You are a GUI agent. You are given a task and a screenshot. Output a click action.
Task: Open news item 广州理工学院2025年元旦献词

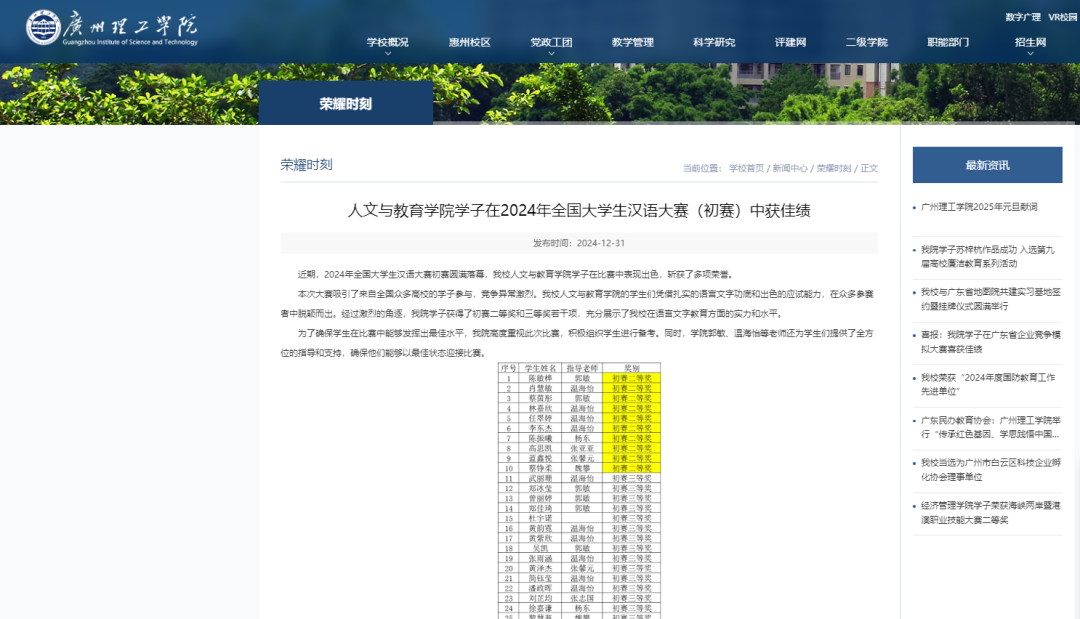coord(979,206)
